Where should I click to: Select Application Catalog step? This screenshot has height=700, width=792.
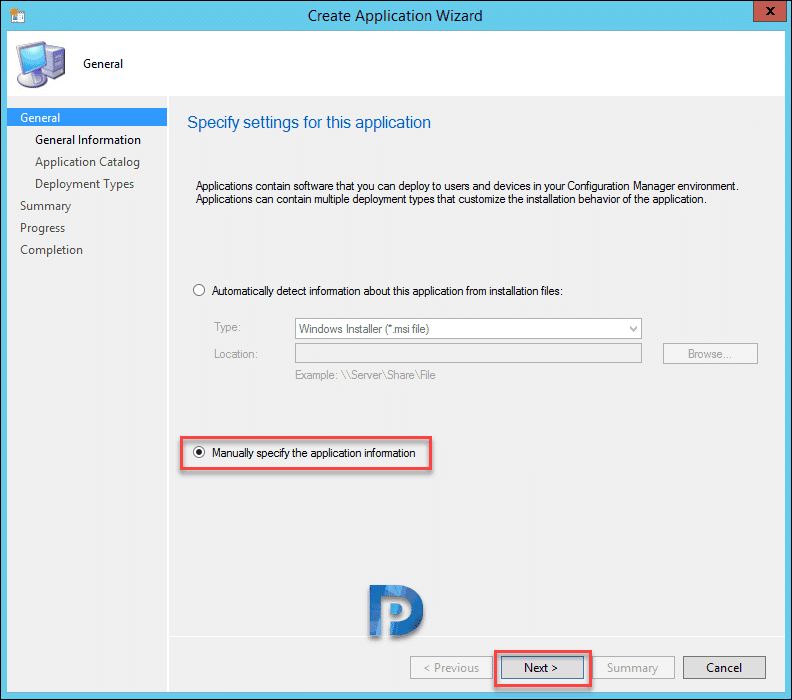coord(87,162)
